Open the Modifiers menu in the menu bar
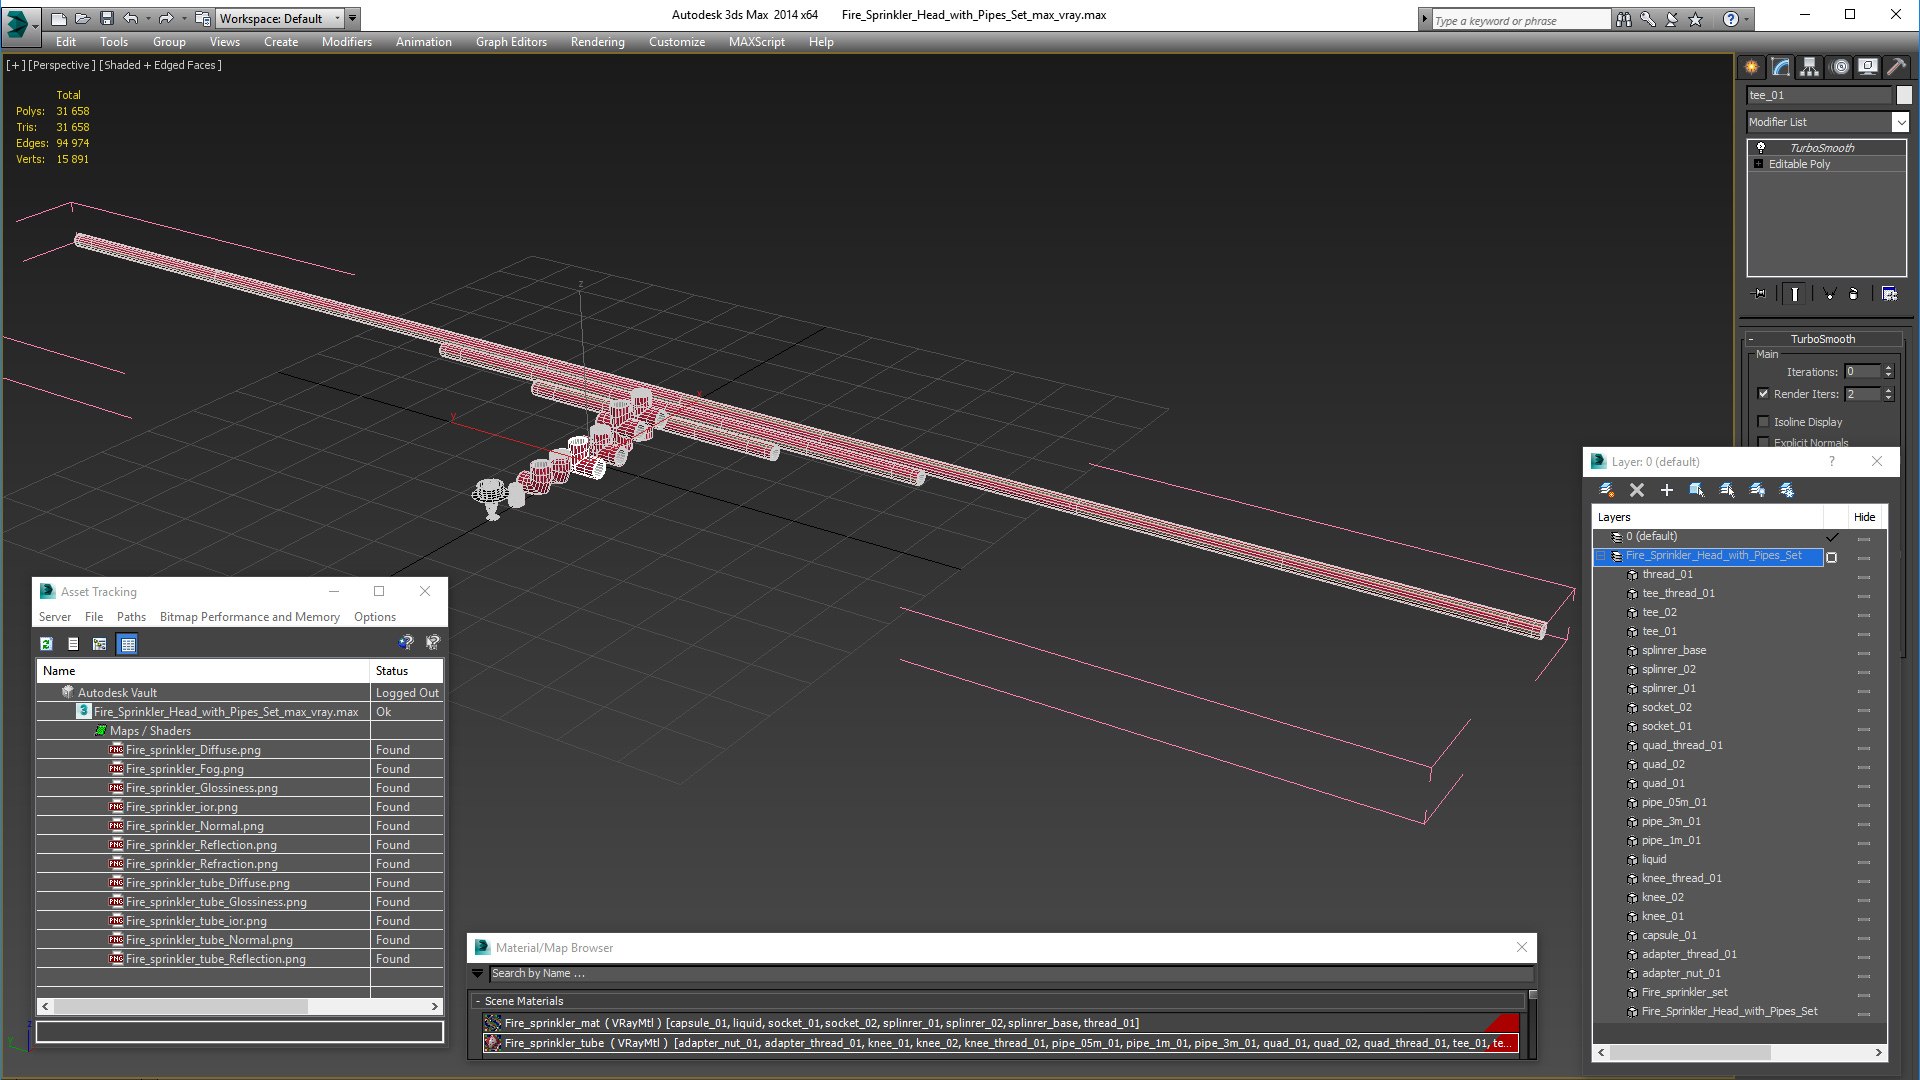The height and width of the screenshot is (1080, 1920). 345,41
